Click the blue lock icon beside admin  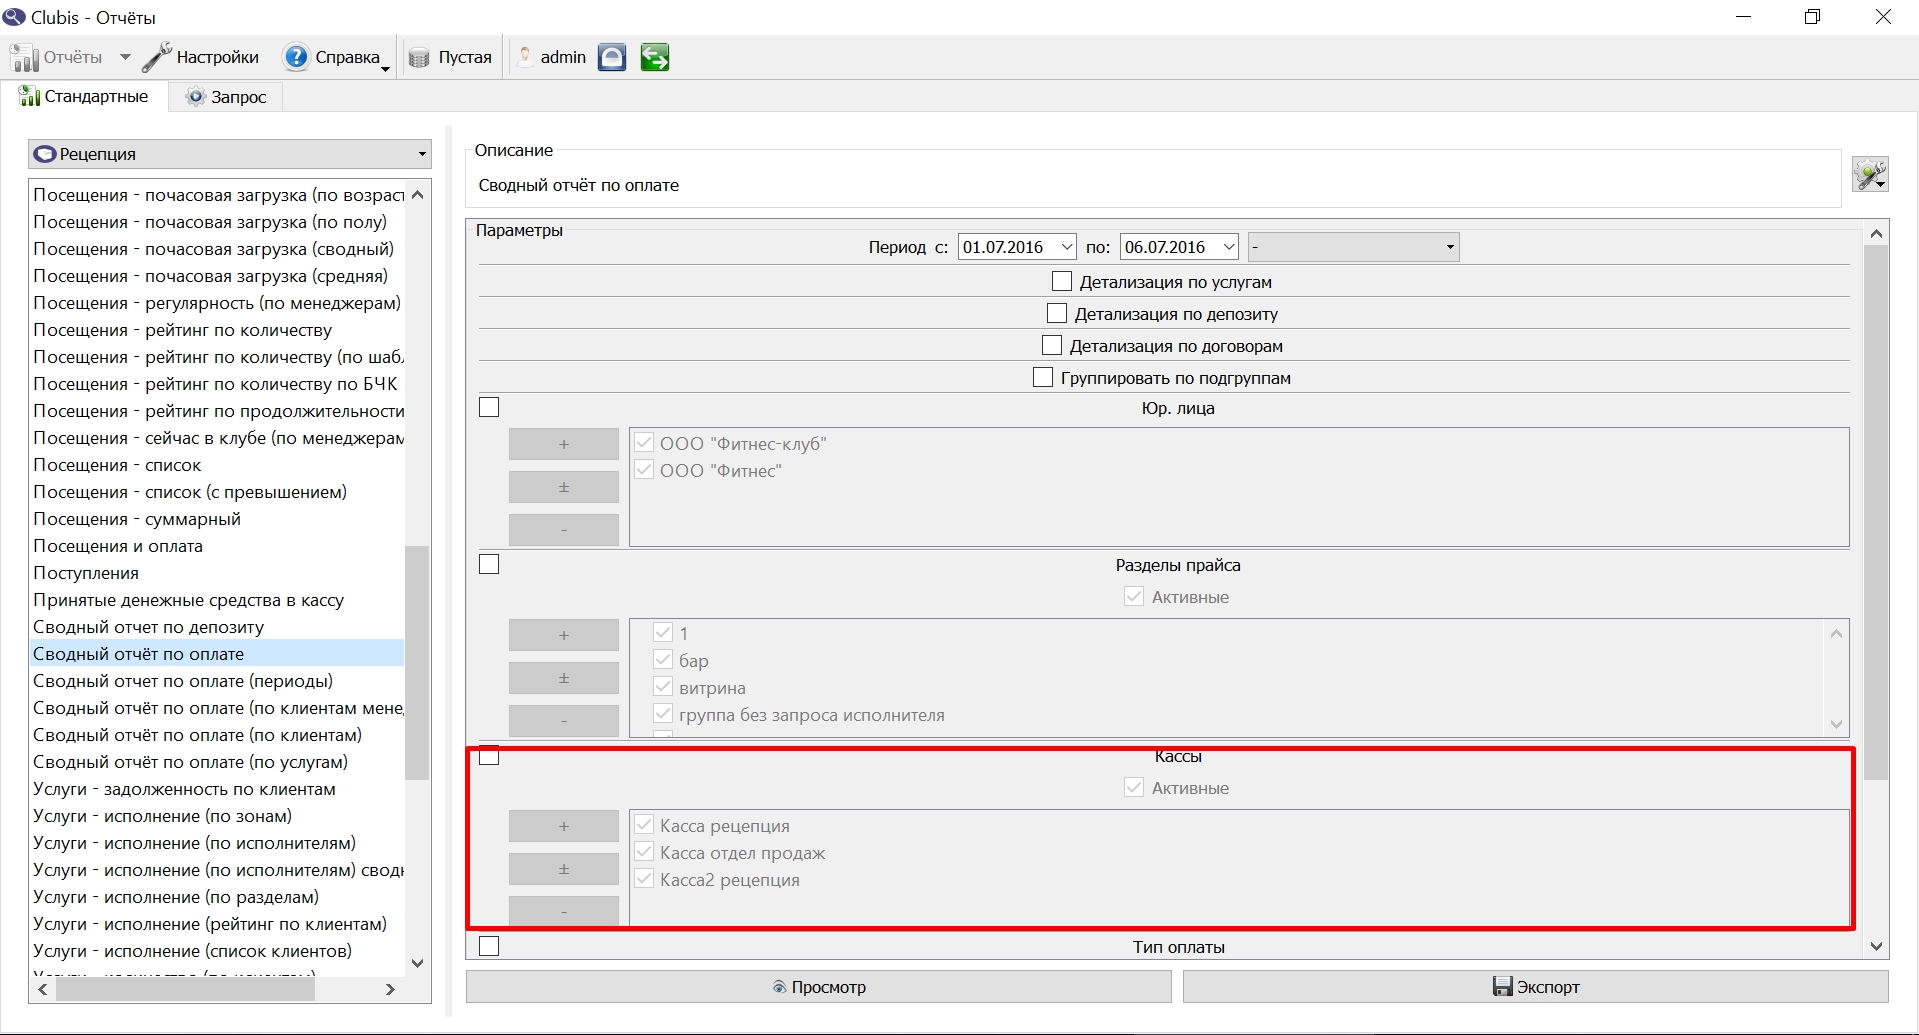tap(612, 57)
